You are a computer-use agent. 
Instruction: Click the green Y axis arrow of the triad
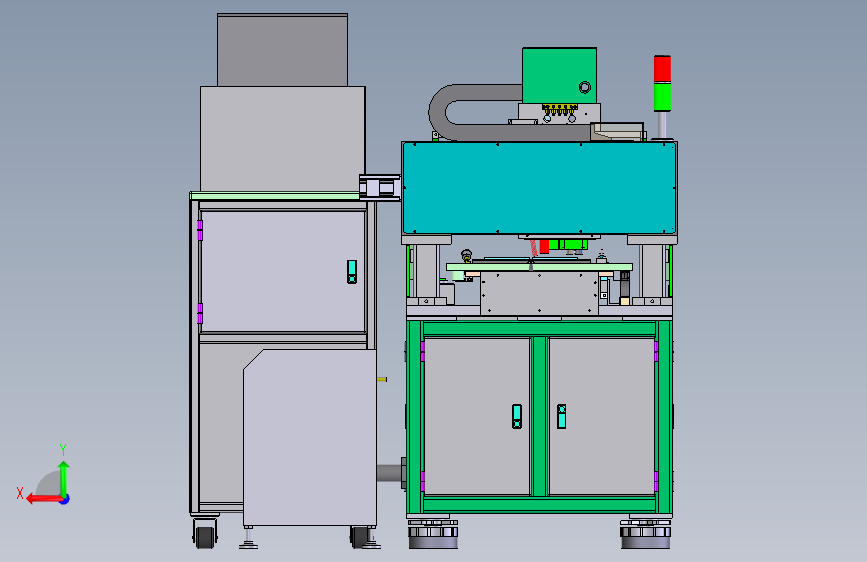(64, 478)
